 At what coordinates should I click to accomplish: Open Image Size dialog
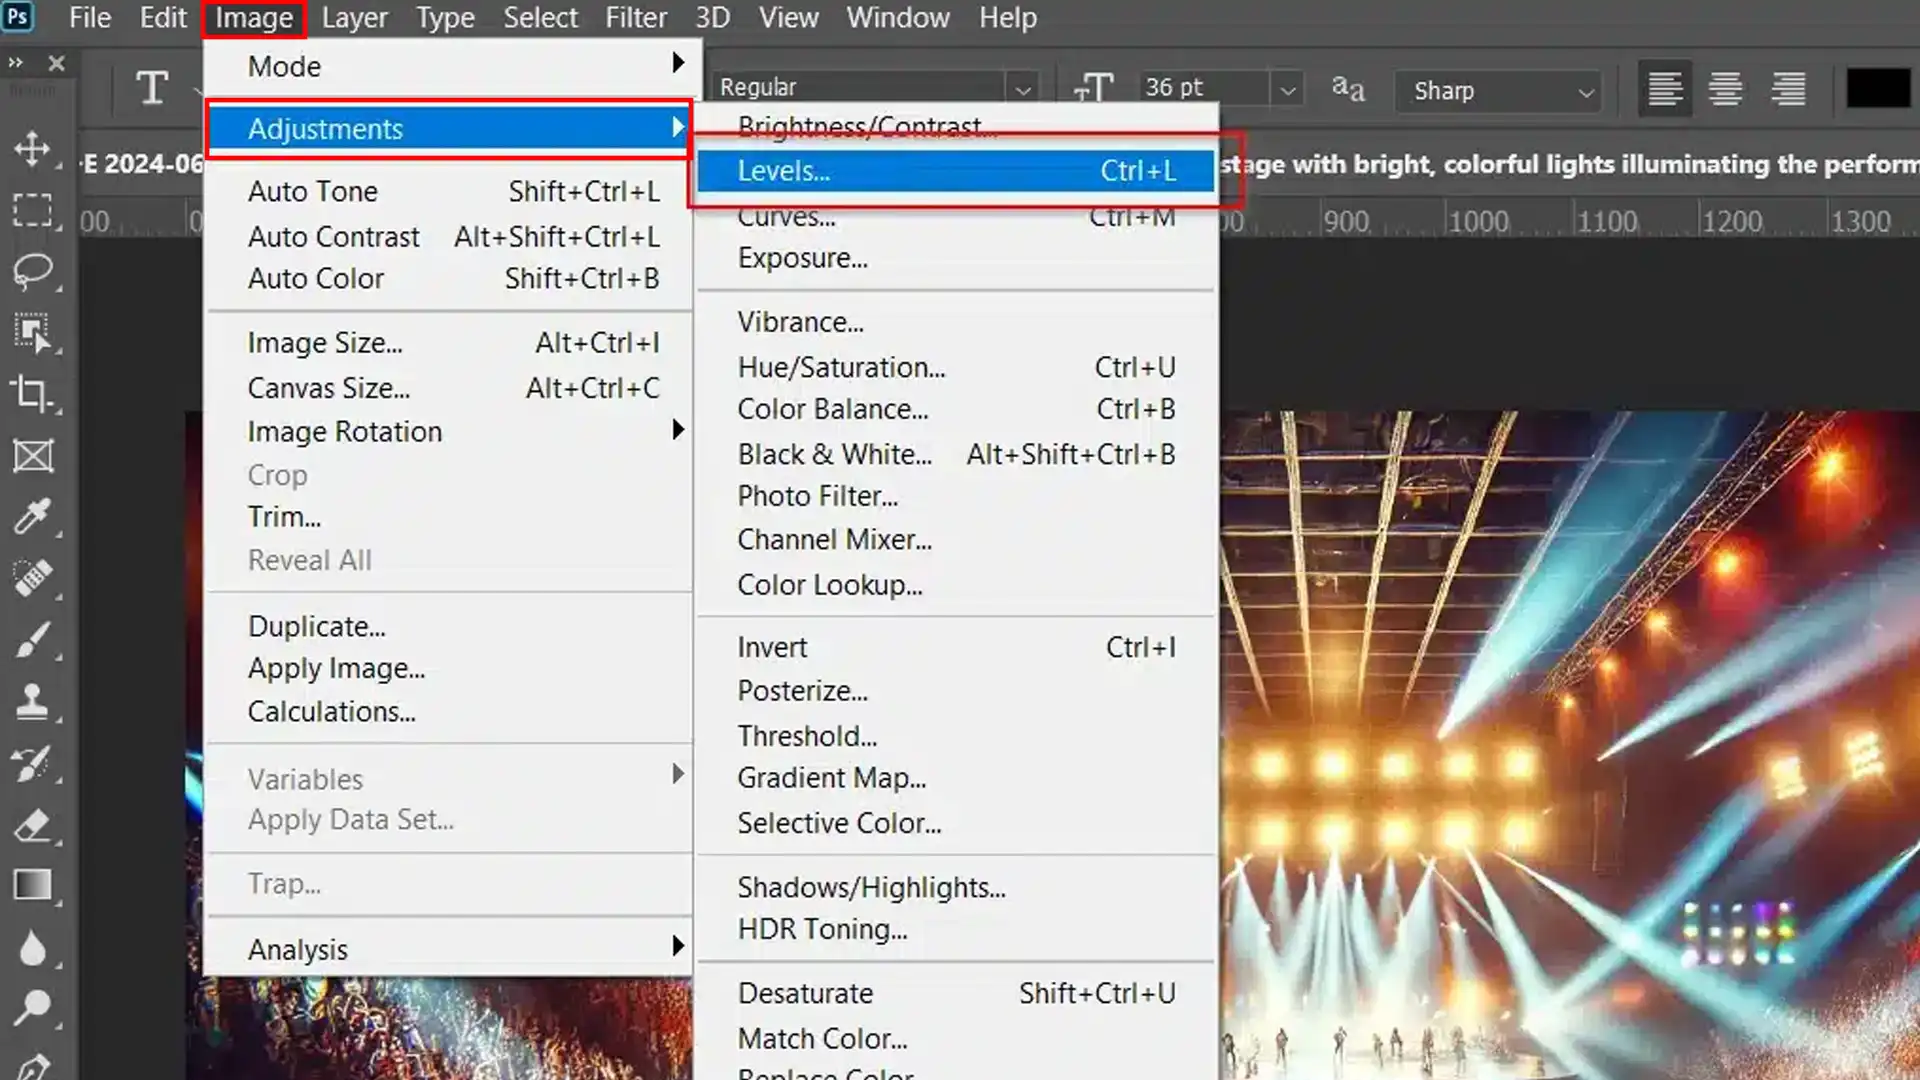[449, 343]
